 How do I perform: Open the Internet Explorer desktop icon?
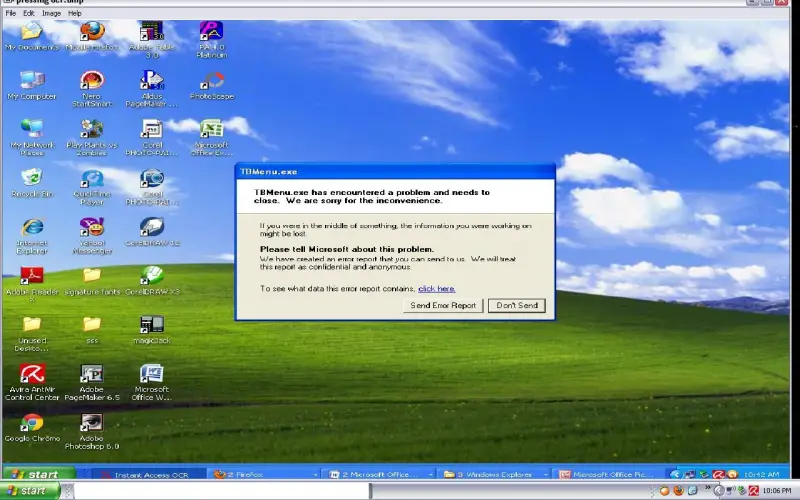[x=32, y=236]
